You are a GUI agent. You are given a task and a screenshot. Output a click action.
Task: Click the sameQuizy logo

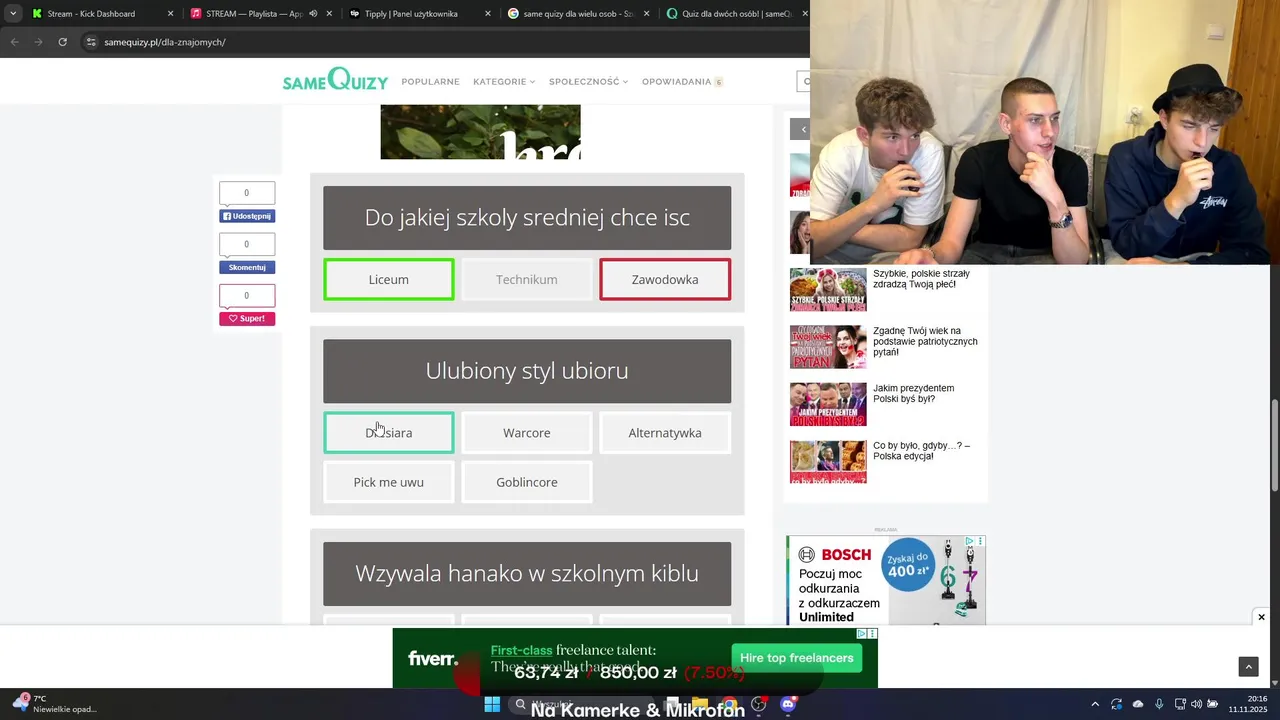(x=335, y=80)
